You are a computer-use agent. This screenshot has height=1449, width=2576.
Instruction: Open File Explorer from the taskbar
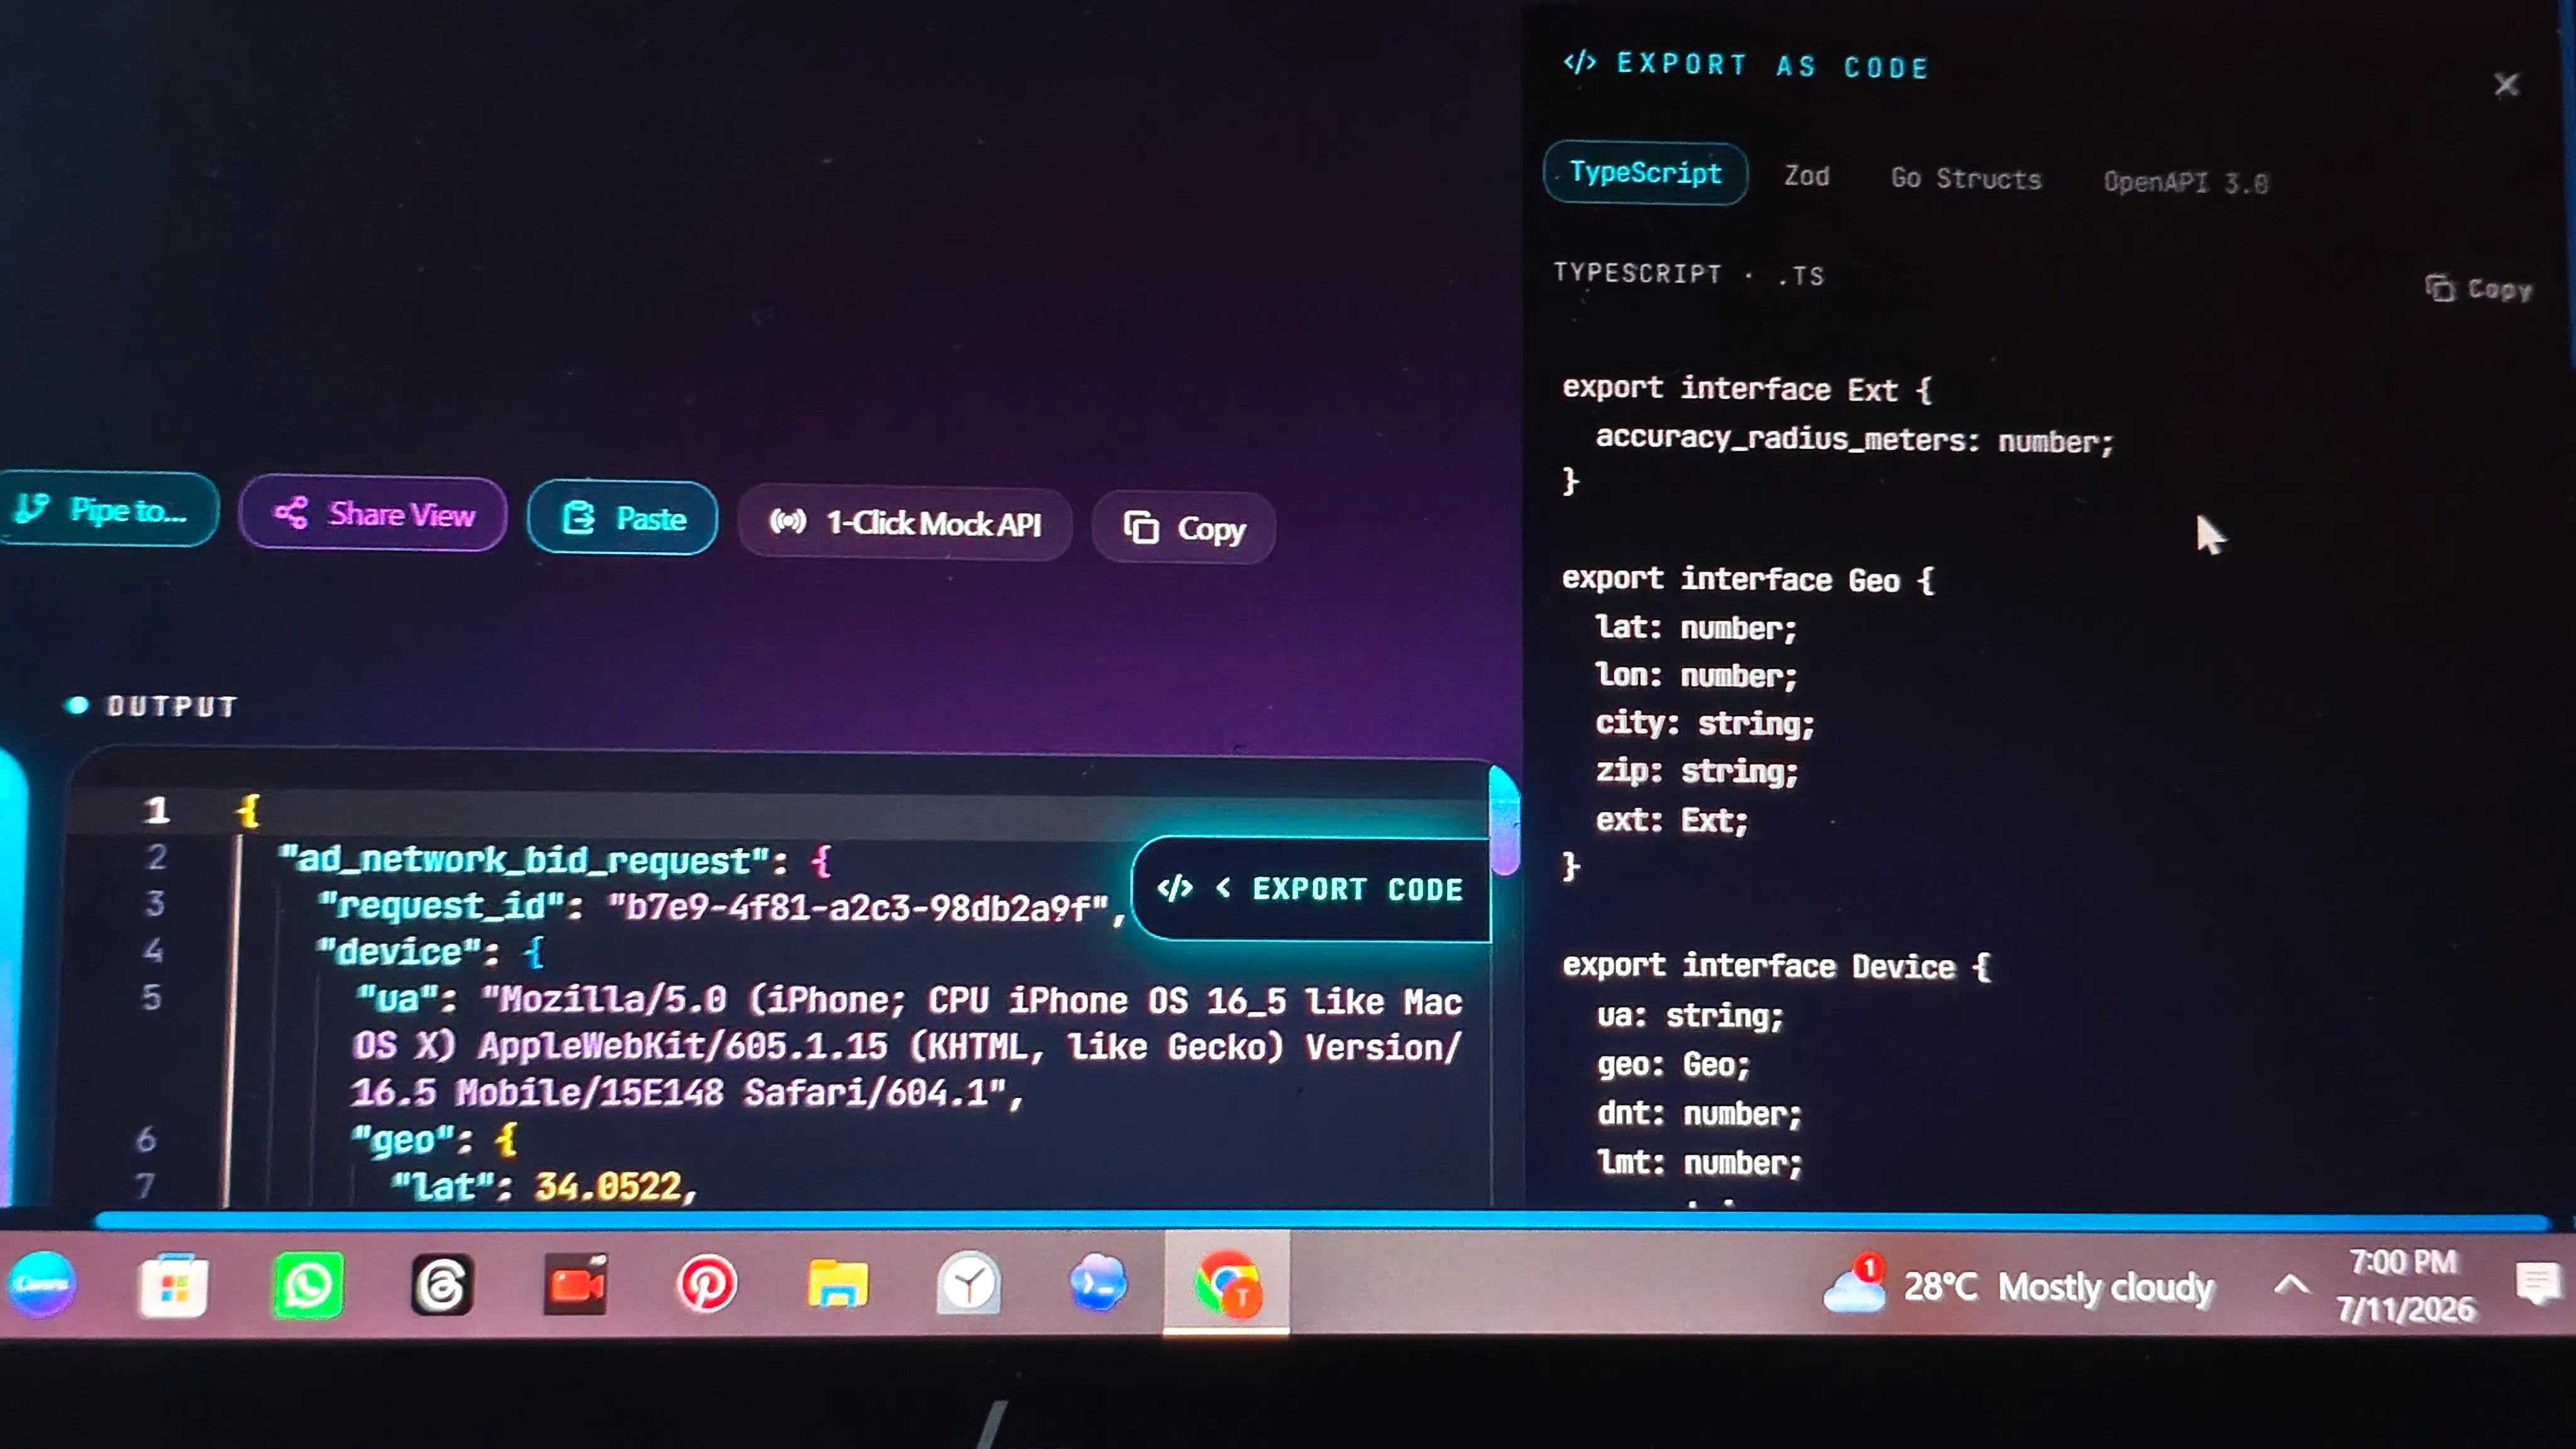[838, 1285]
